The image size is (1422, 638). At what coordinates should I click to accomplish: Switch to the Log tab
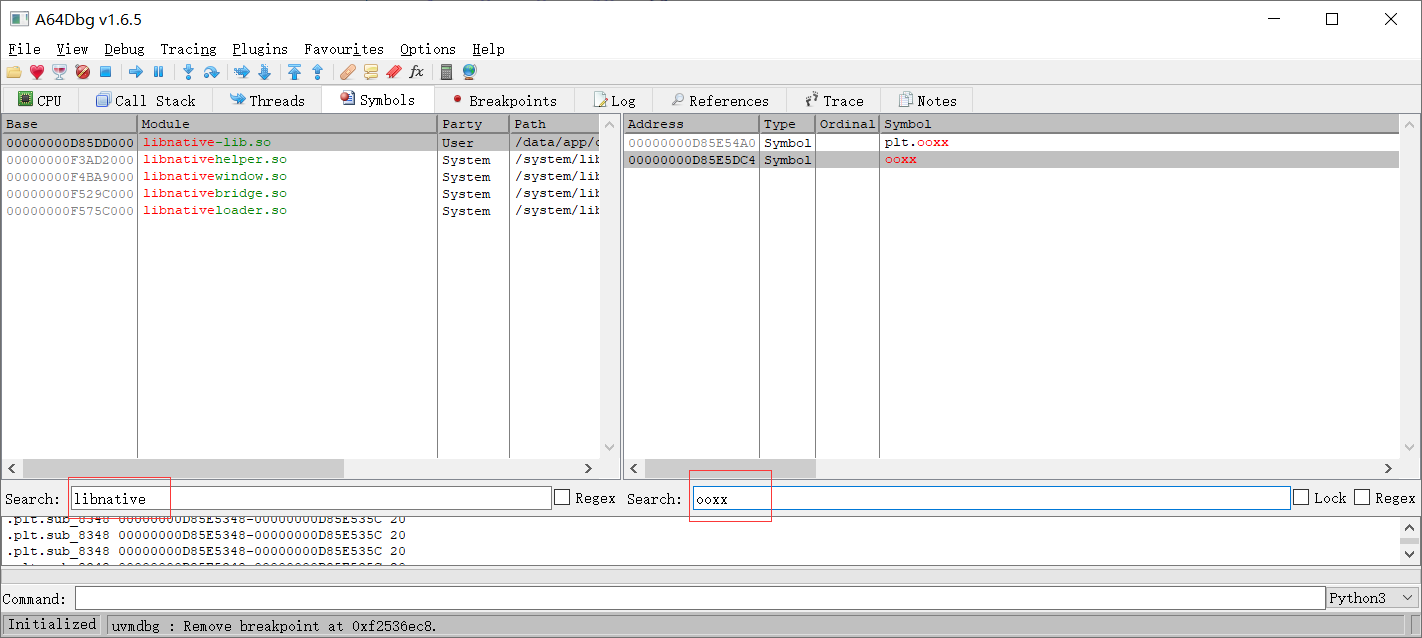click(x=614, y=100)
